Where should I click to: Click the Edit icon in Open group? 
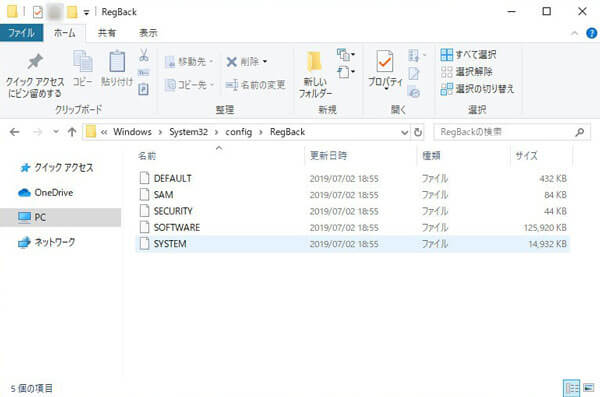[x=414, y=74]
